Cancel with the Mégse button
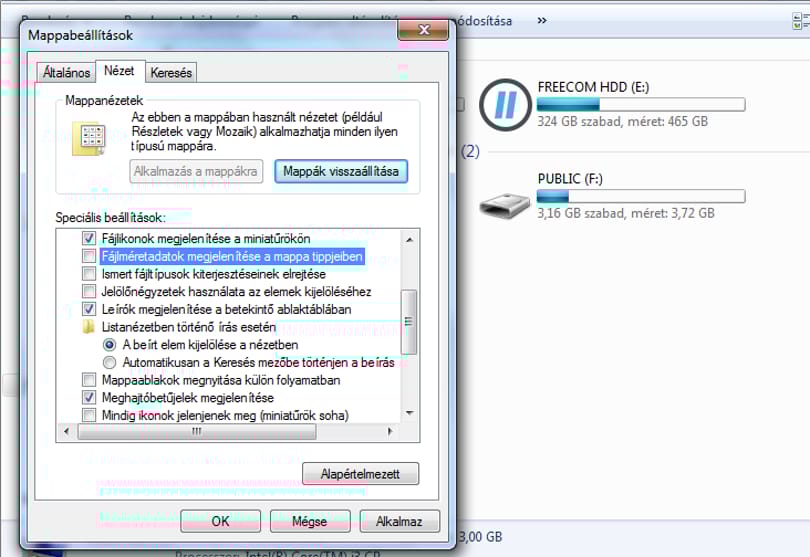The height and width of the screenshot is (557, 810). (x=310, y=521)
